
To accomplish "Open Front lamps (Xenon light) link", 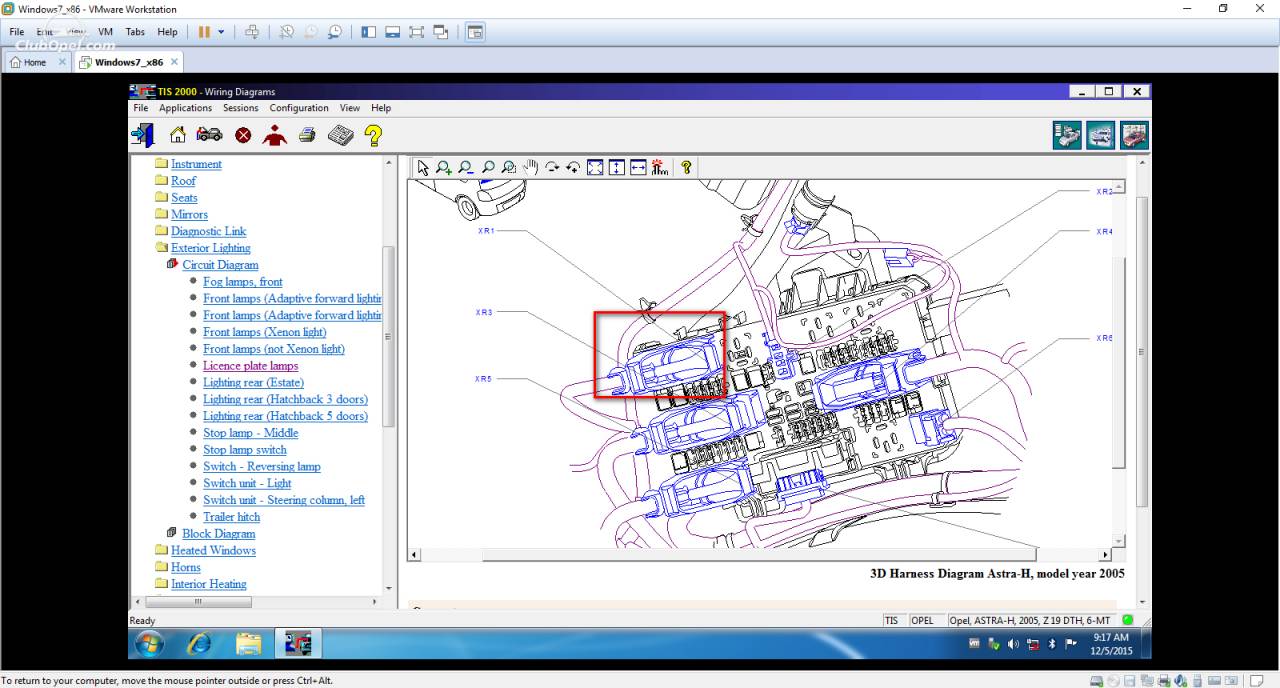I will [265, 332].
